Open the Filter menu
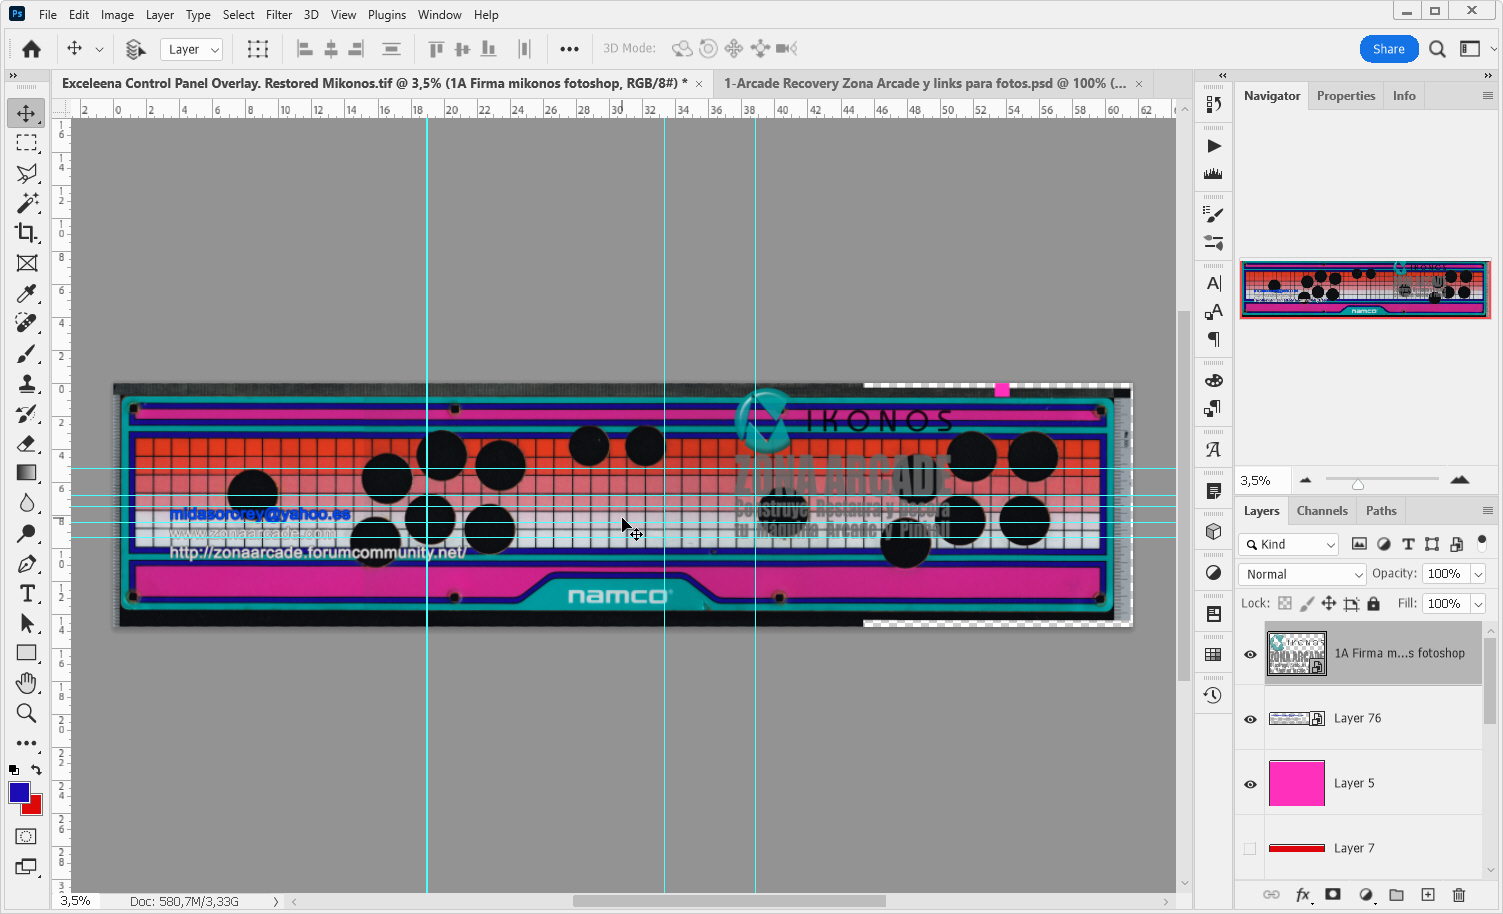Viewport: 1503px width, 914px height. [278, 14]
